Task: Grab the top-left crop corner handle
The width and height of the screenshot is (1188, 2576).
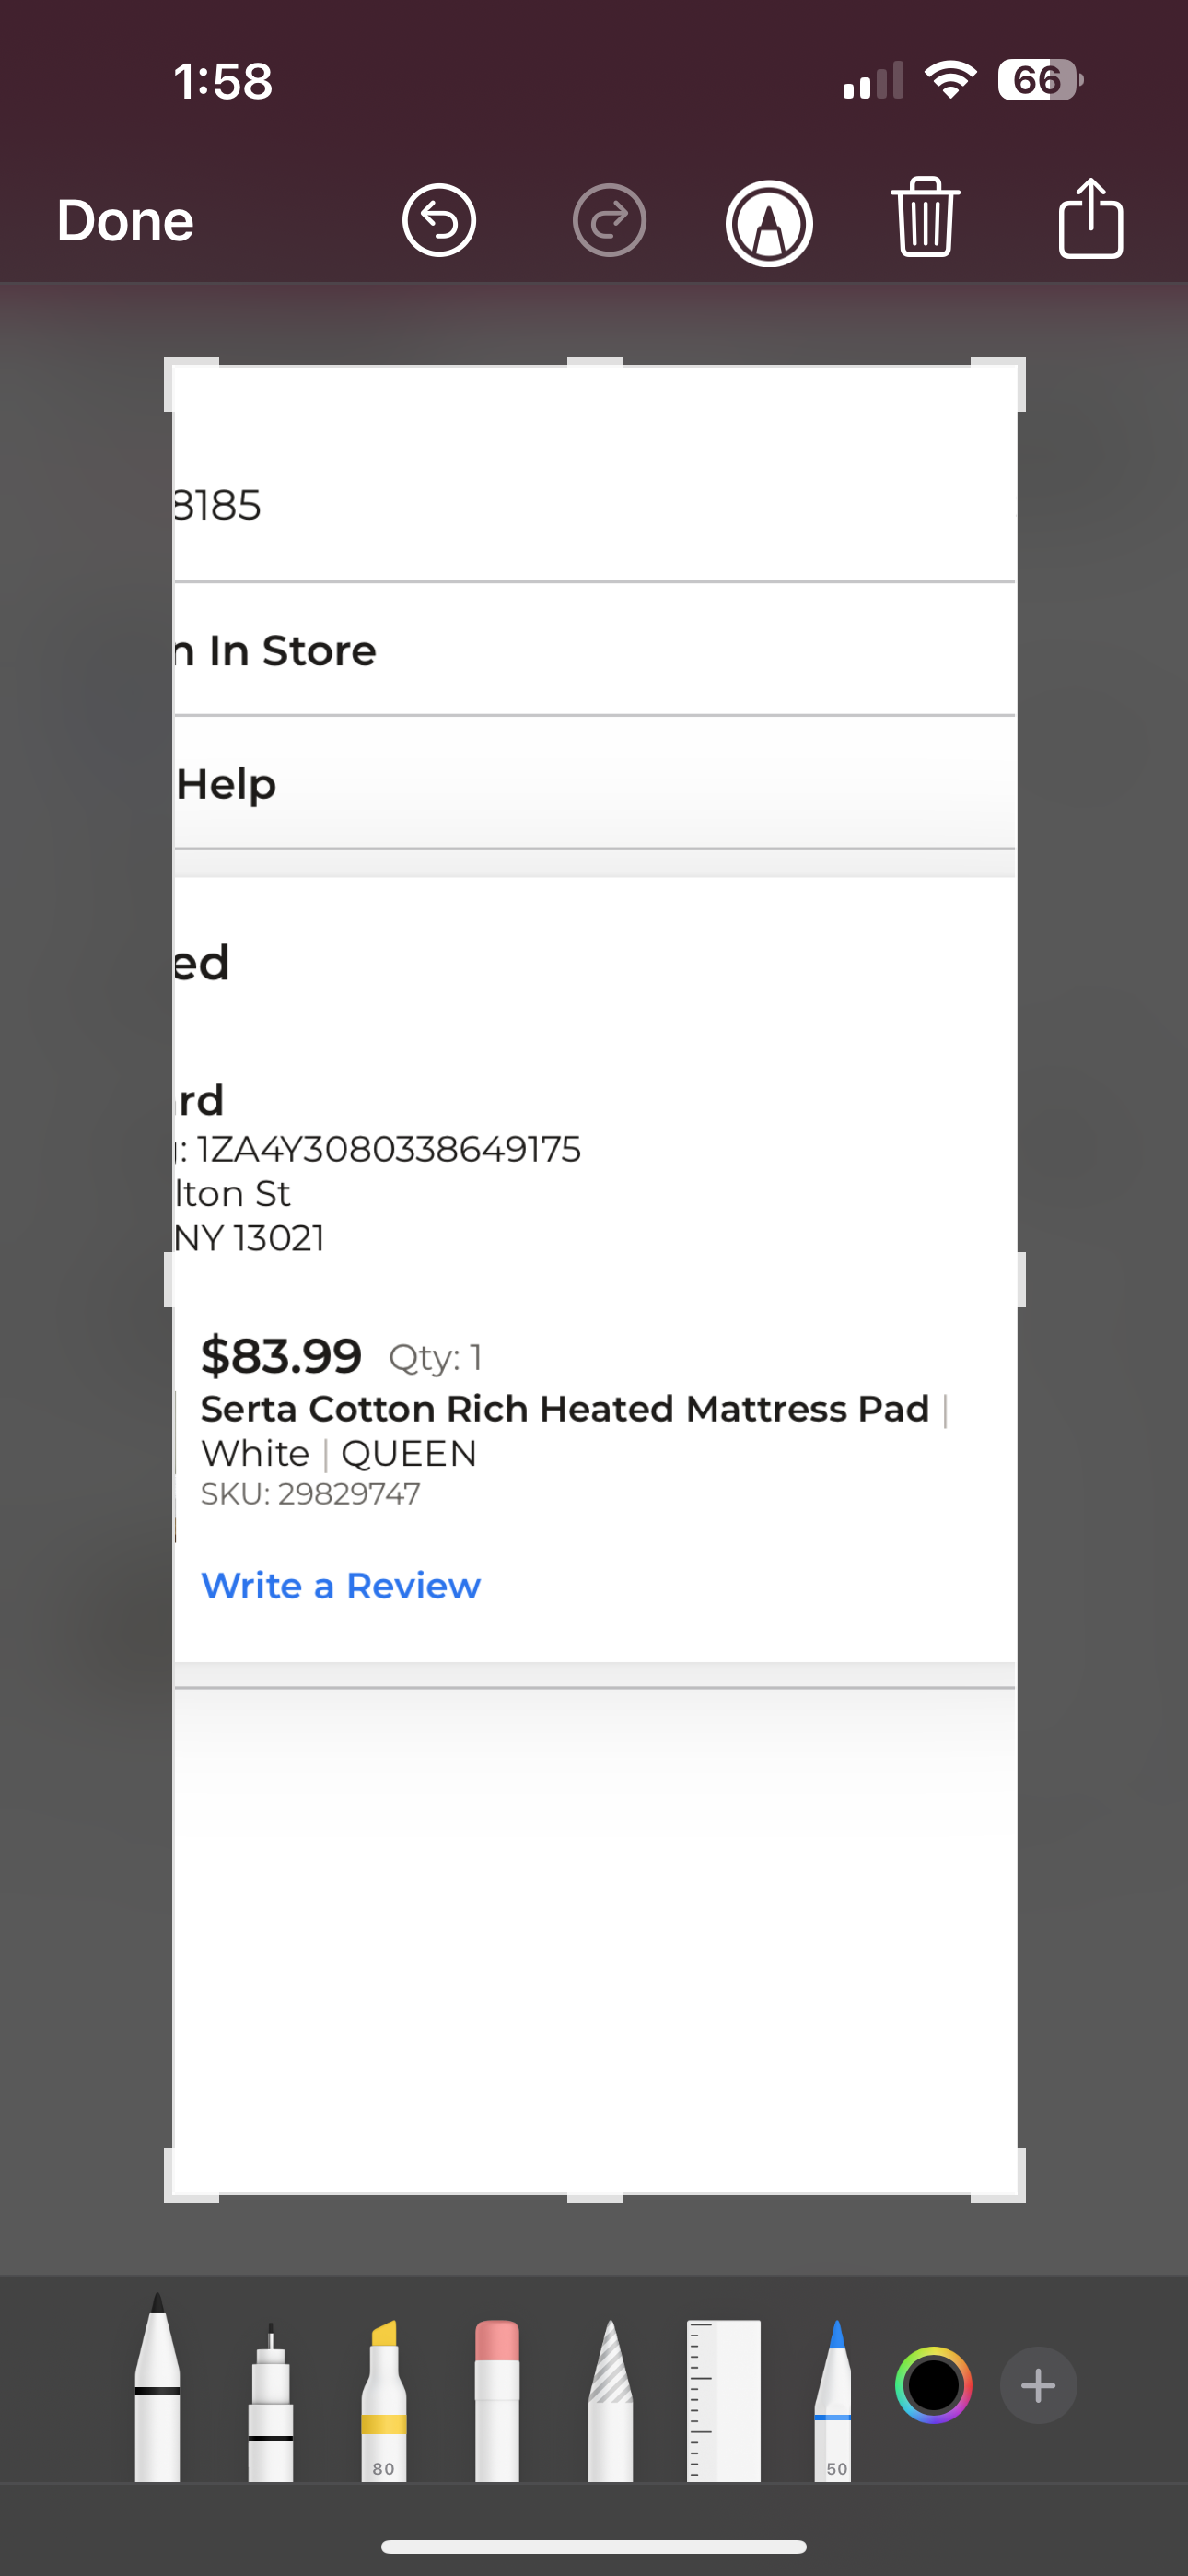Action: pos(190,383)
